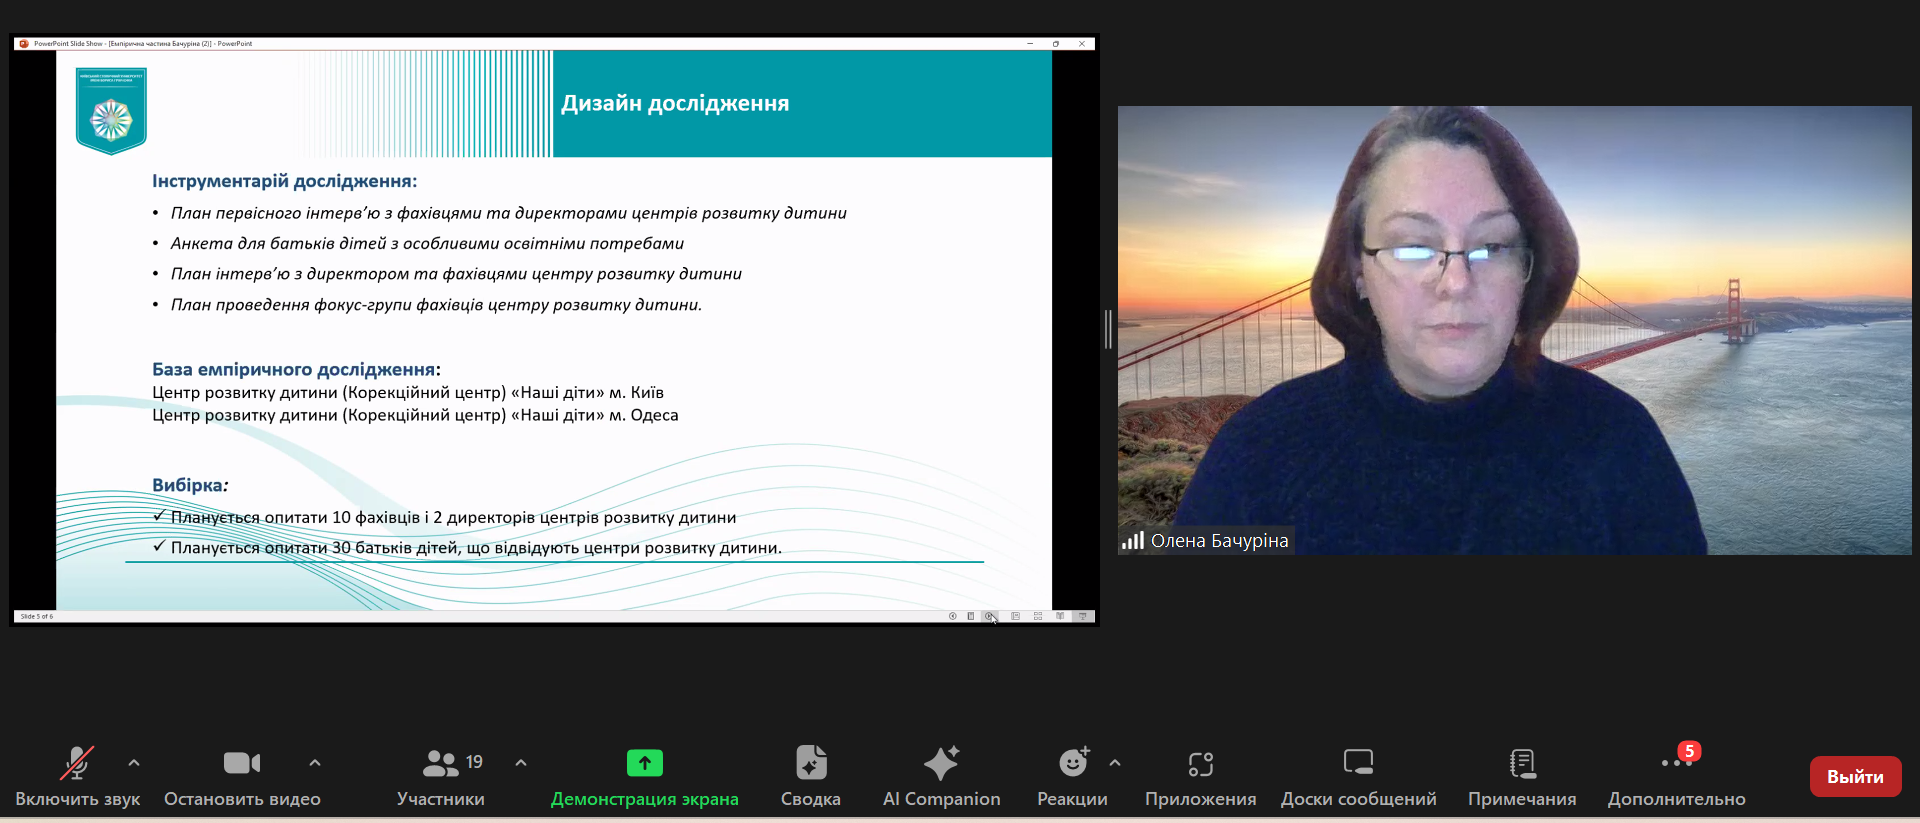Stop camera via Остановить видео
Viewport: 1920px width, 823px height.
click(x=242, y=775)
